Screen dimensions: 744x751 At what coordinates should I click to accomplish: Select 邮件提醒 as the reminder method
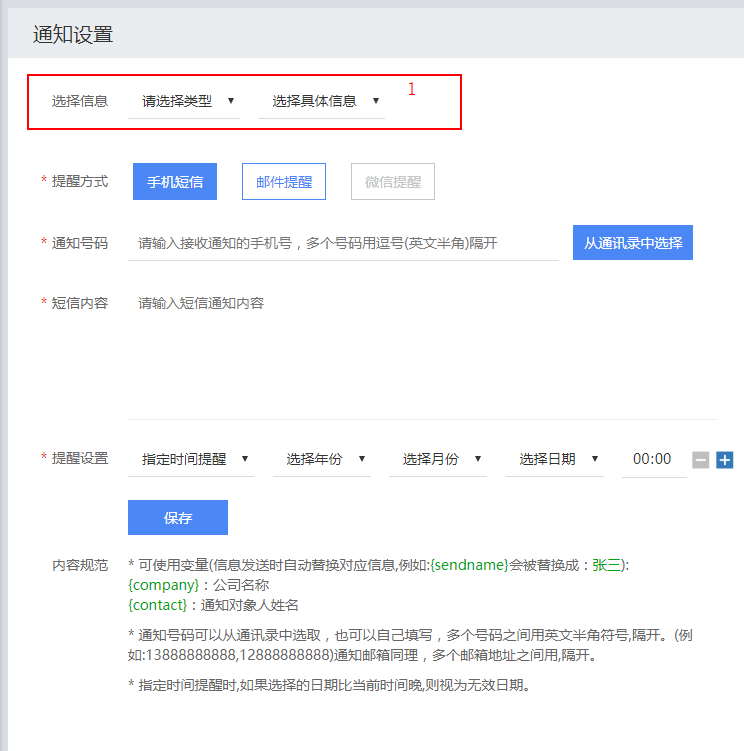pos(284,182)
